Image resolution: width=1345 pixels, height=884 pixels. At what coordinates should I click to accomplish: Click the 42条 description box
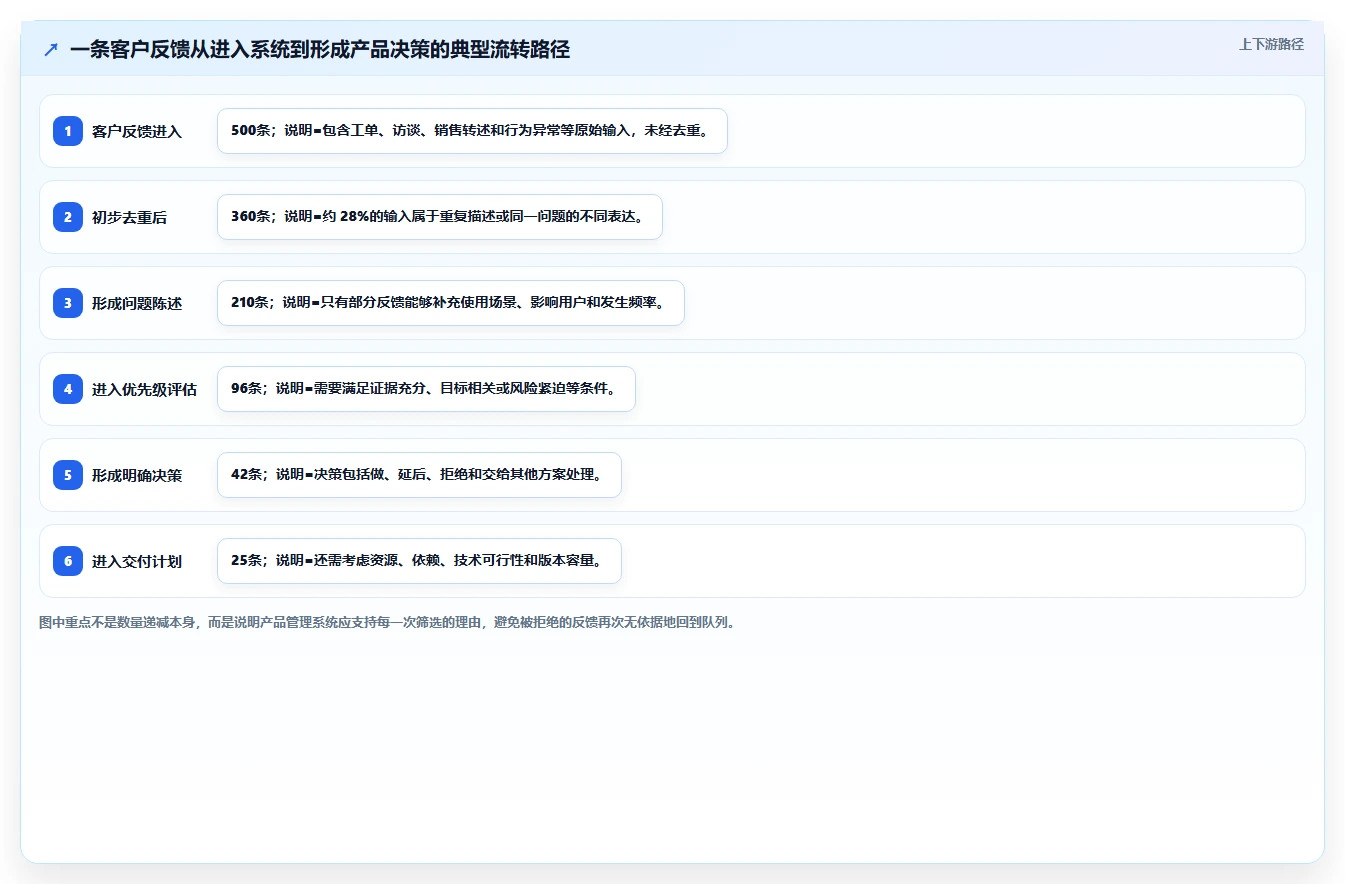(x=419, y=475)
